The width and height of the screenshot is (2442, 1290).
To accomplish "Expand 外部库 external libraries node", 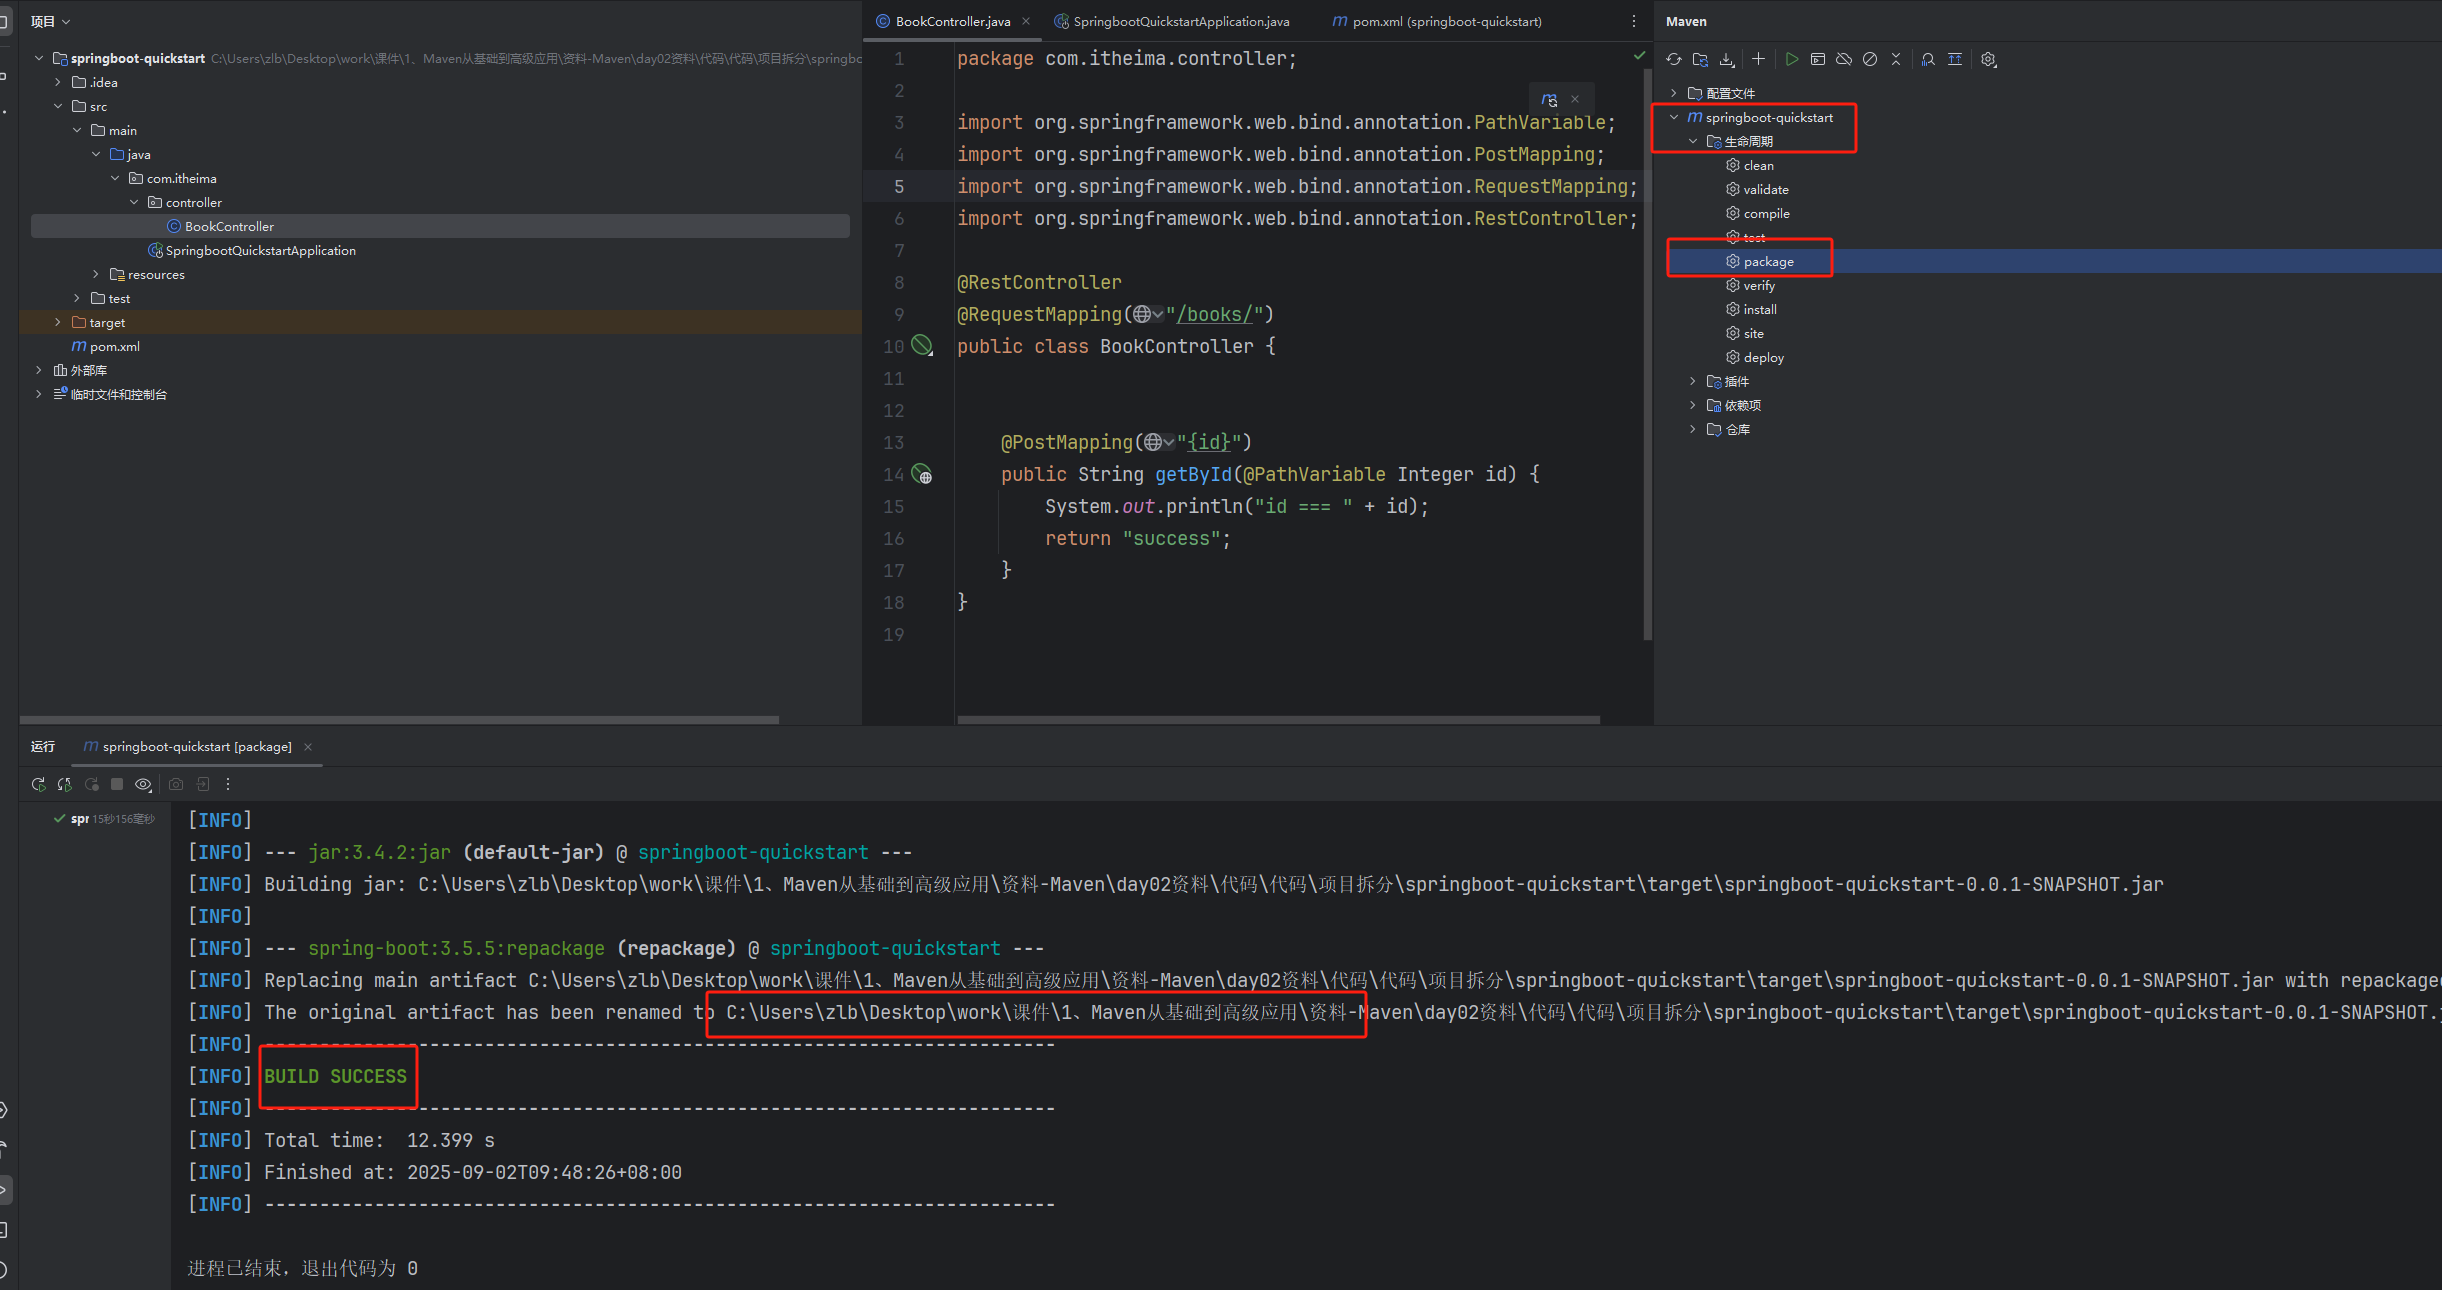I will coord(39,370).
